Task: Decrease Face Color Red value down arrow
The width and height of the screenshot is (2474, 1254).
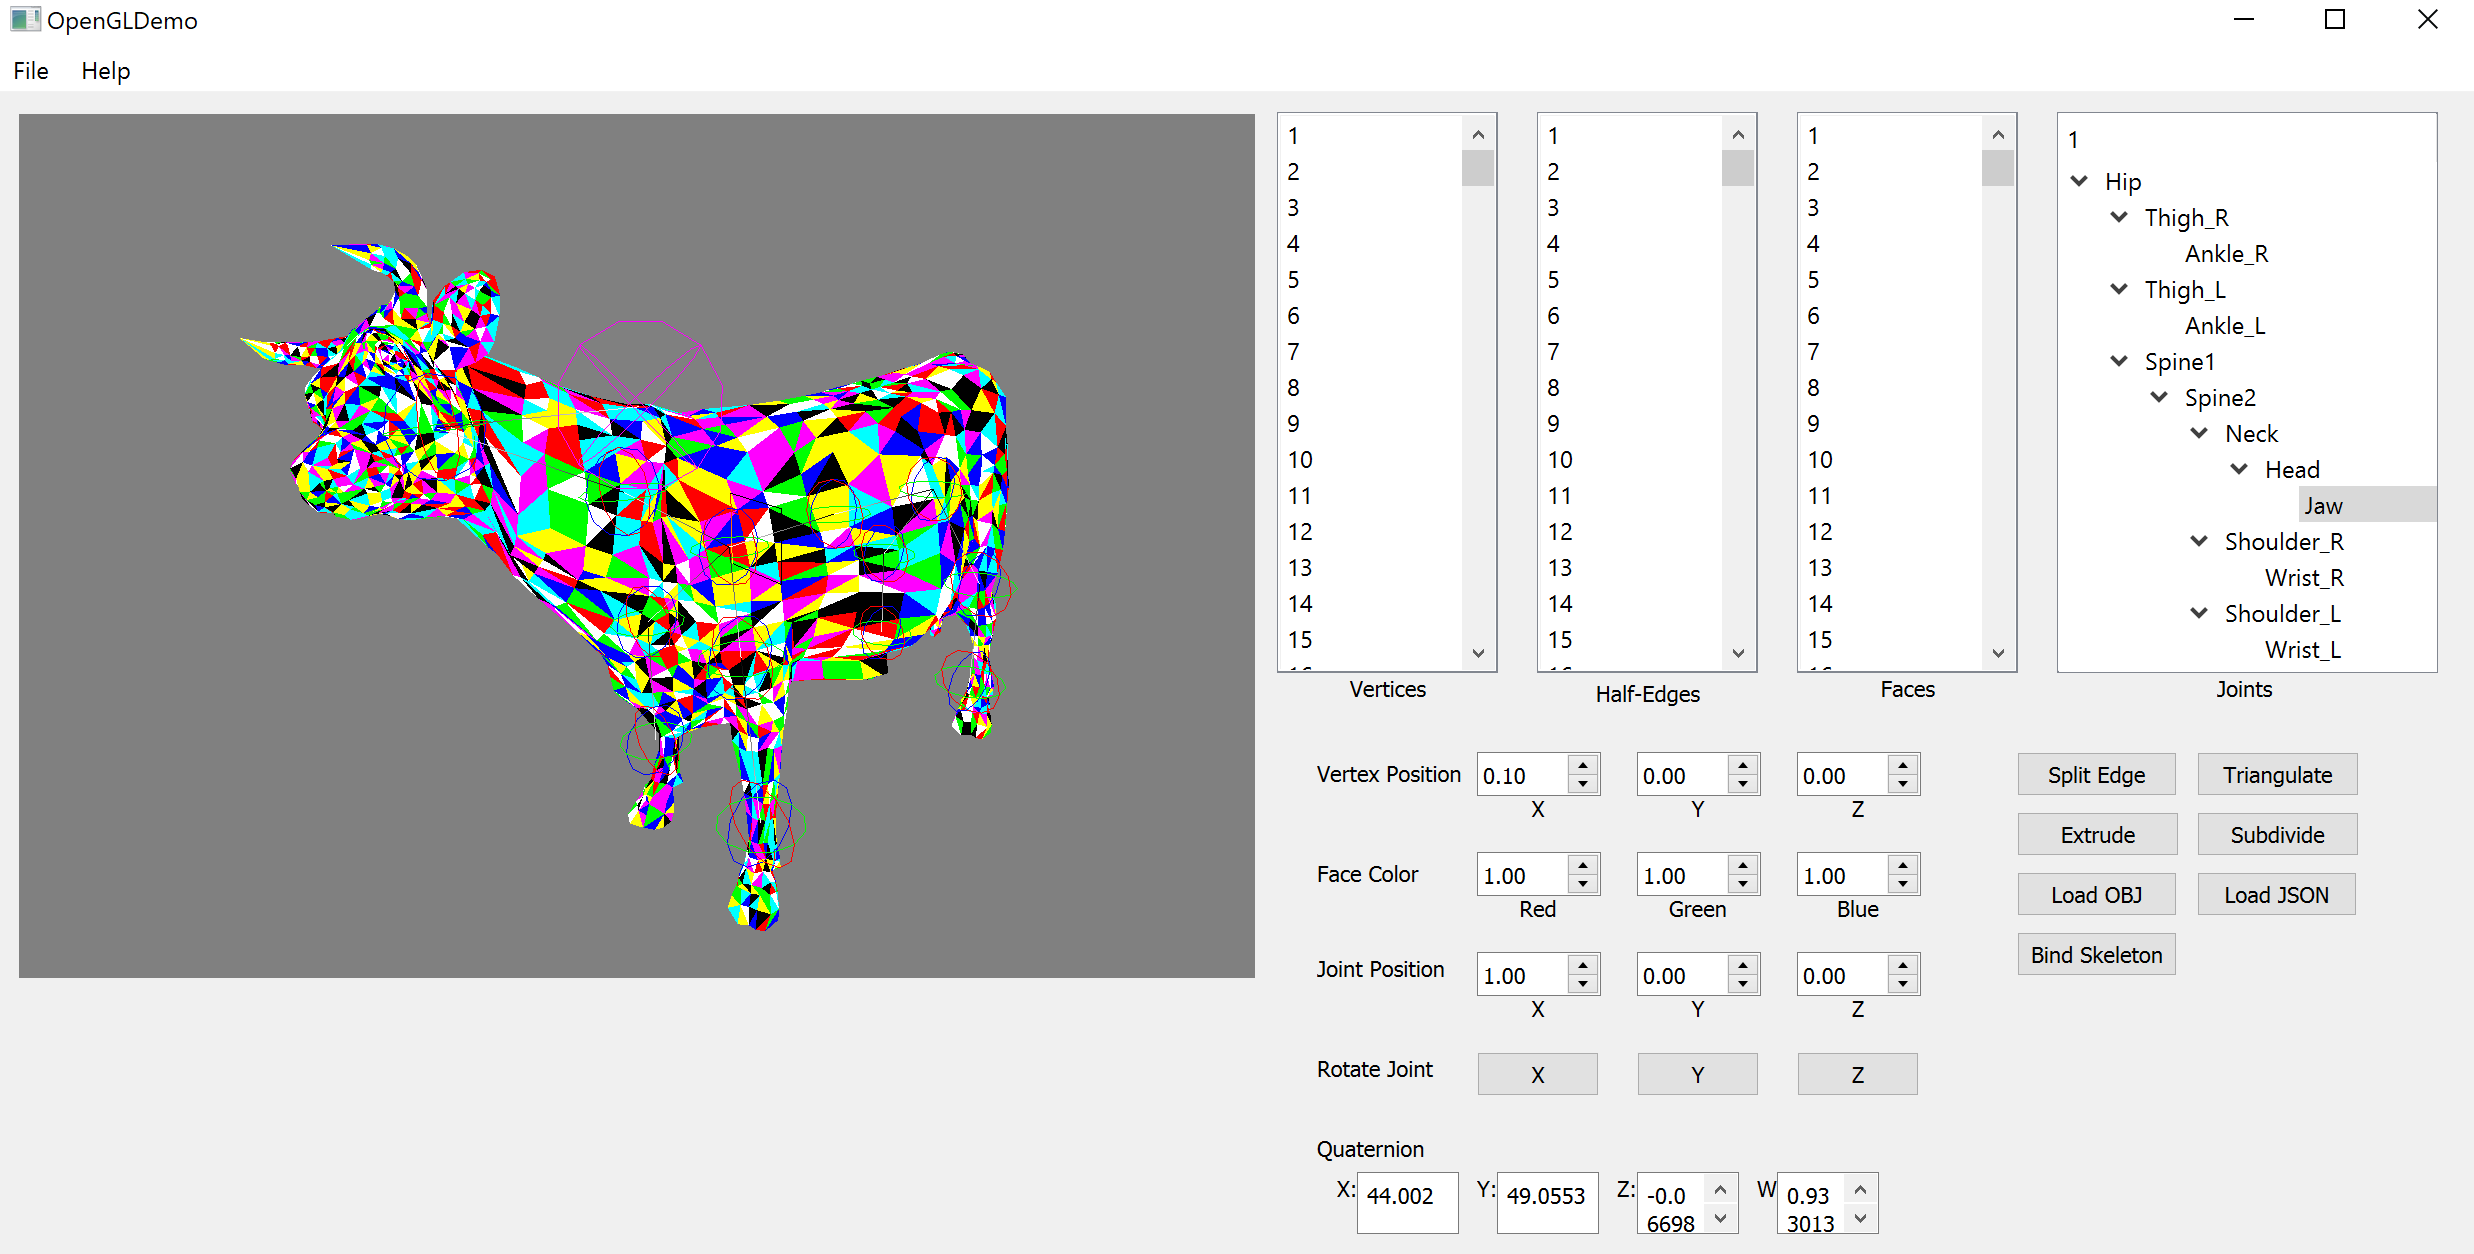Action: (x=1583, y=884)
